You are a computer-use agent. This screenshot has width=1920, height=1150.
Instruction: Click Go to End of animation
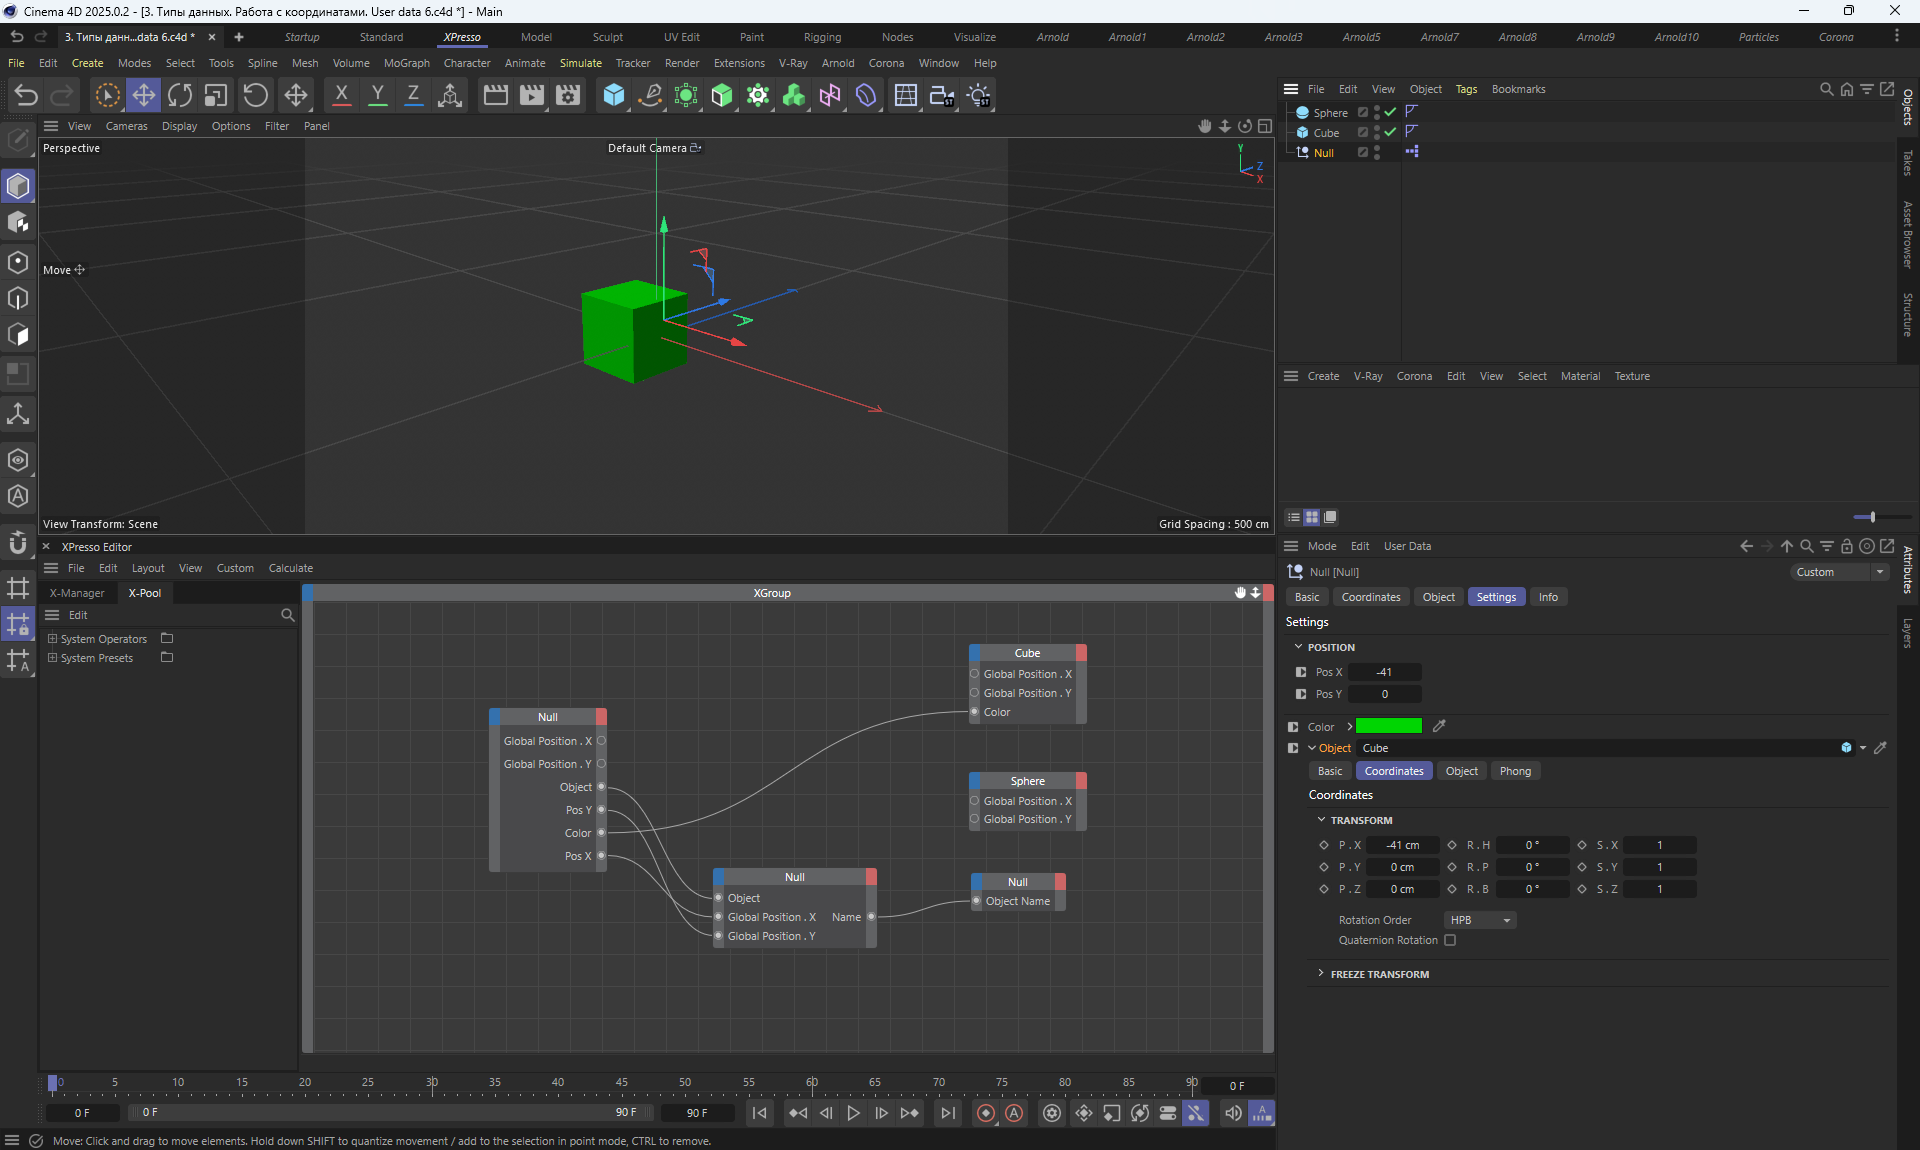coord(947,1113)
